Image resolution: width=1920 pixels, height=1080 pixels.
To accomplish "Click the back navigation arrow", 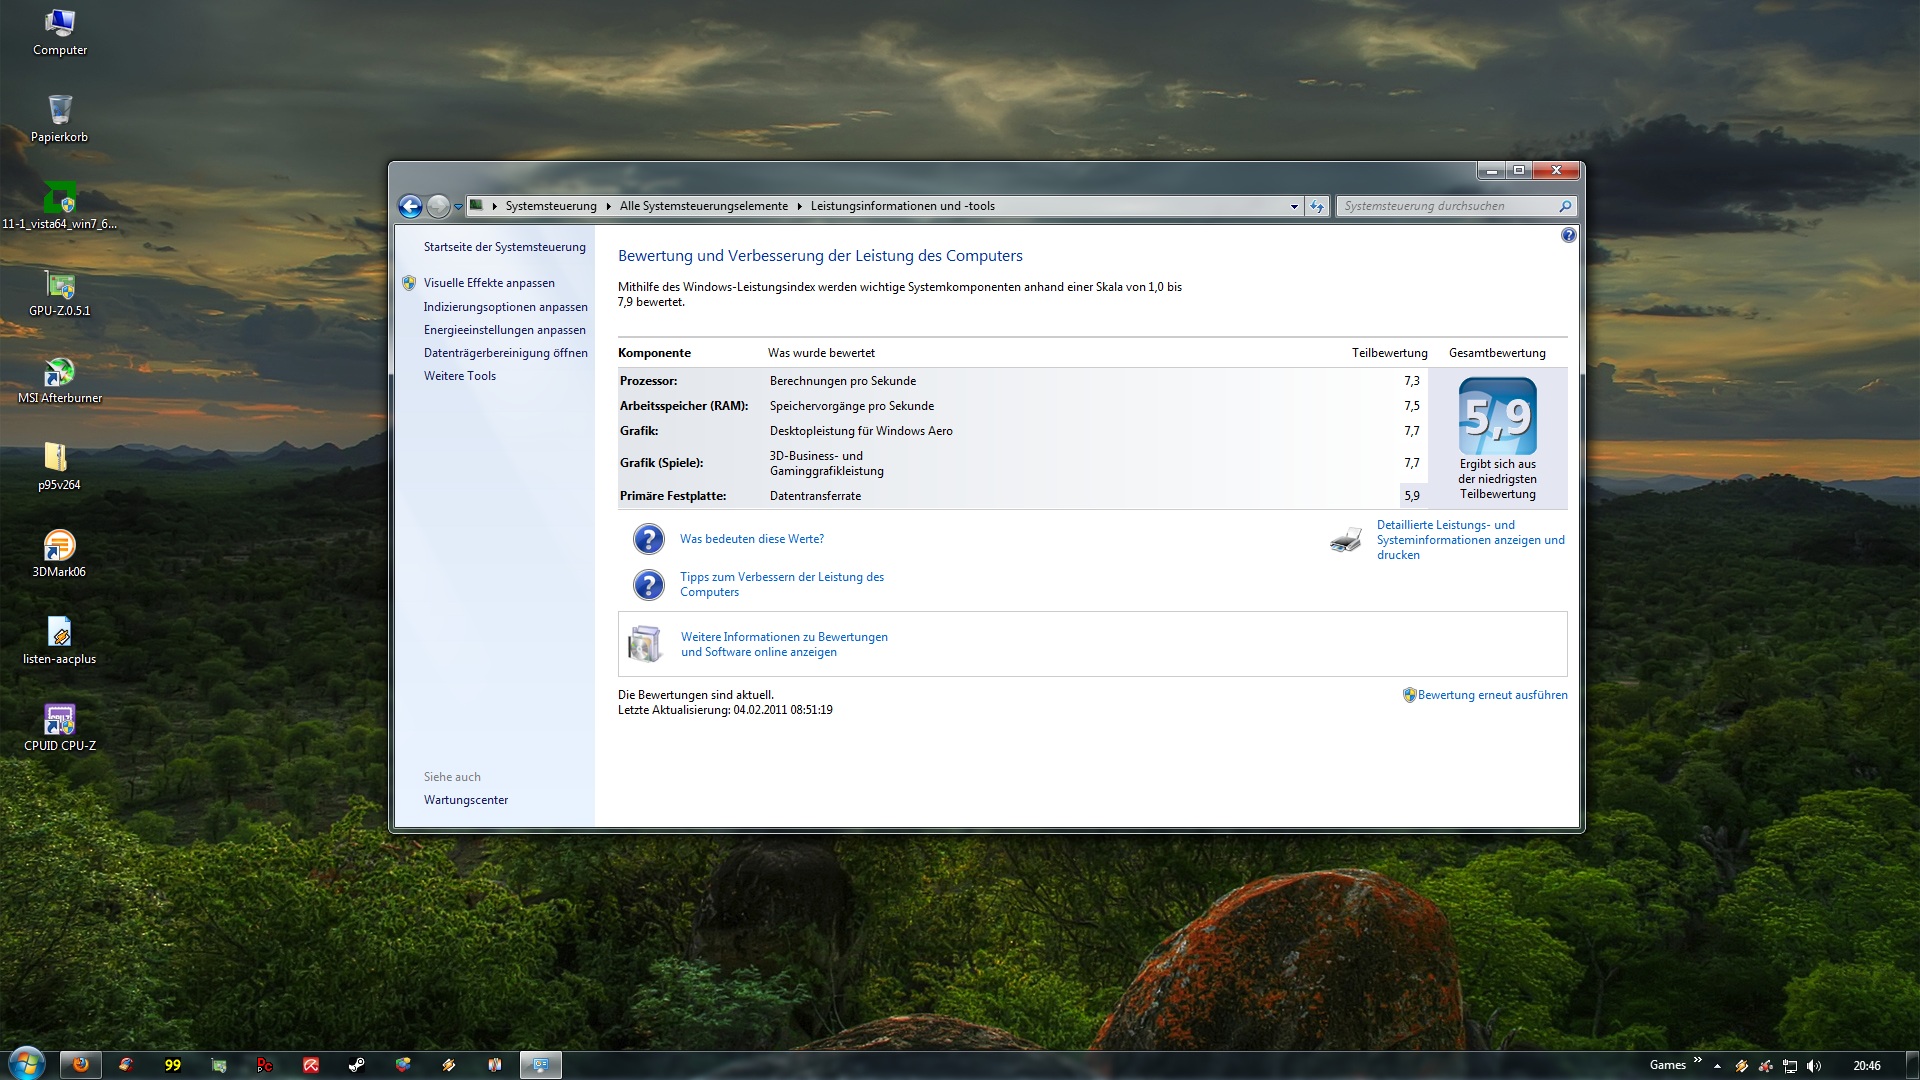I will coord(410,206).
